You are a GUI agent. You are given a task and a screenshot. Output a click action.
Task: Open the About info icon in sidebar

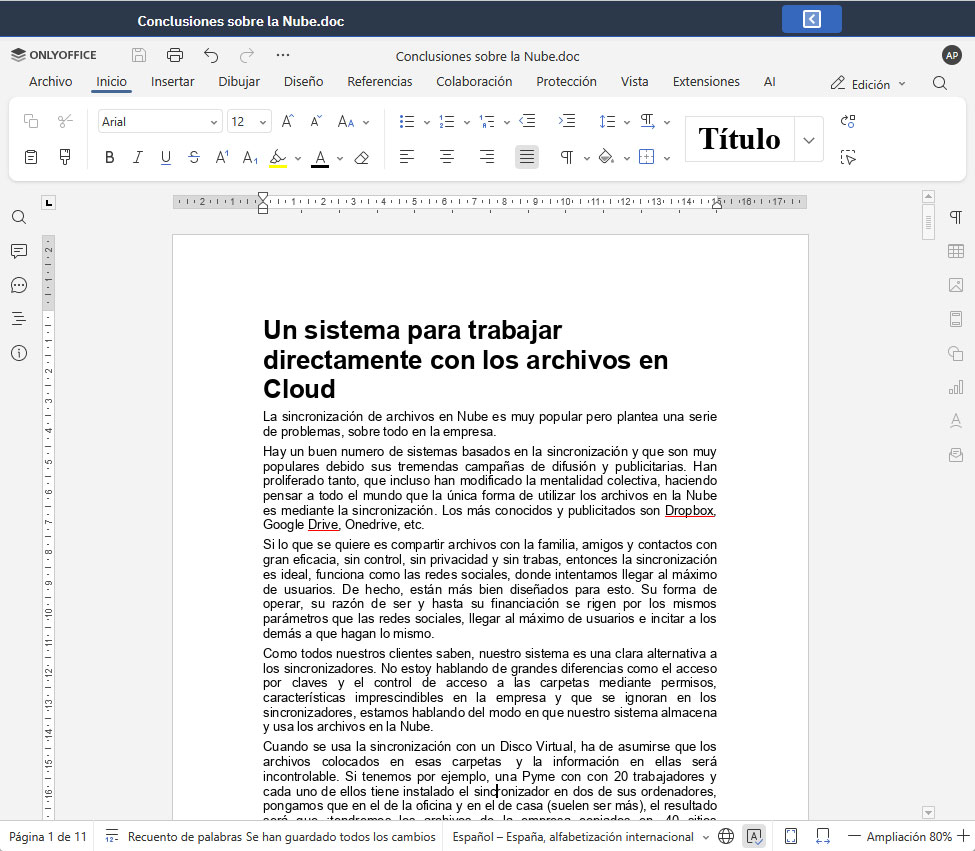click(x=19, y=353)
